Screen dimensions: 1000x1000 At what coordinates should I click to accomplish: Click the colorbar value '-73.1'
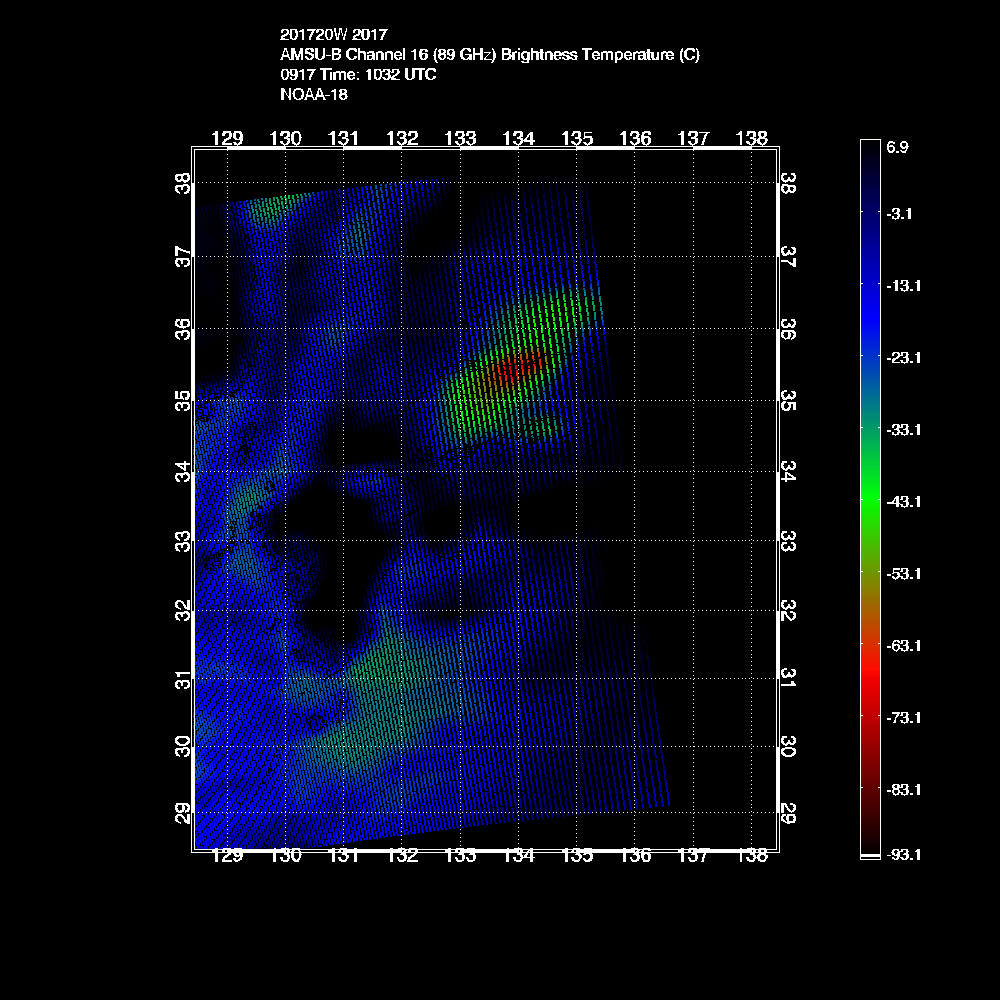pyautogui.click(x=904, y=718)
